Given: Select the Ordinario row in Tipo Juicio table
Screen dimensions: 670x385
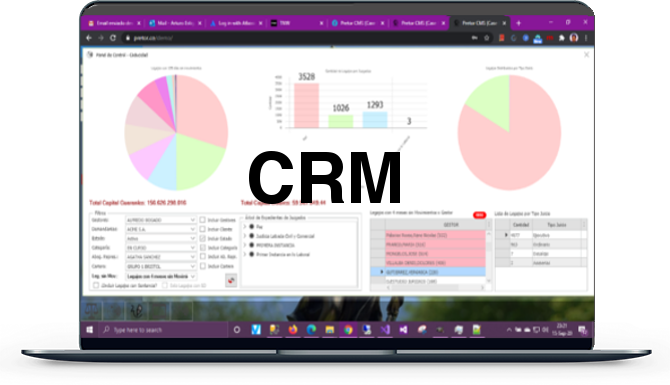Looking at the screenshot, I should click(x=541, y=244).
